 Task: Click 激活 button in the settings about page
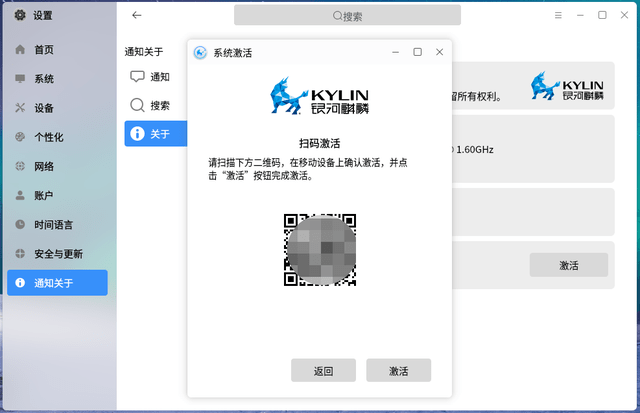pos(569,265)
